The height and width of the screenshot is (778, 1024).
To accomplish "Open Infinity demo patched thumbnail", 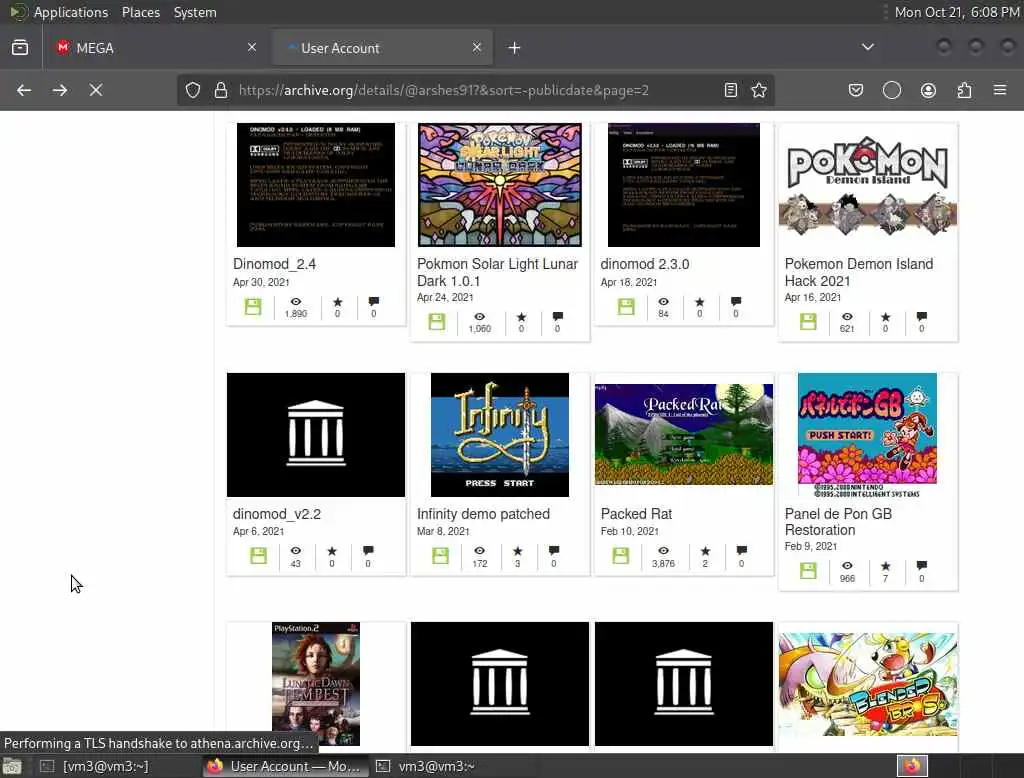I will pyautogui.click(x=500, y=435).
